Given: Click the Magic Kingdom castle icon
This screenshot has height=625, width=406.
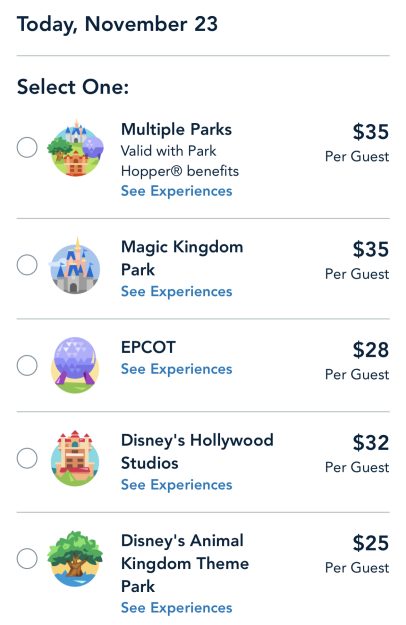Looking at the screenshot, I should click(x=75, y=265).
